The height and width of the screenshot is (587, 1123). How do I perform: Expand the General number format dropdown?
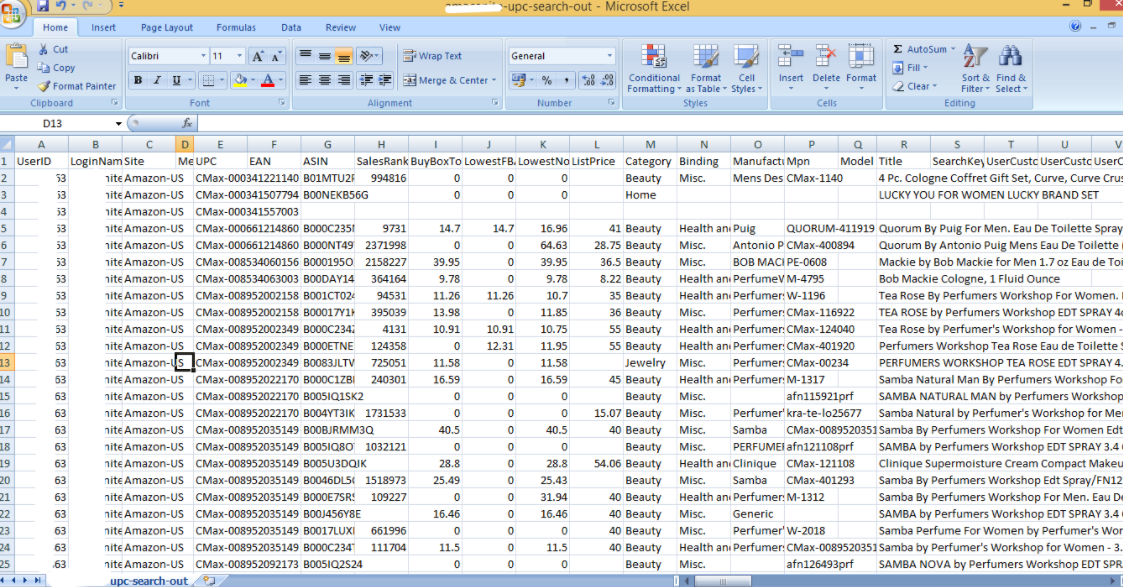pyautogui.click(x=610, y=56)
